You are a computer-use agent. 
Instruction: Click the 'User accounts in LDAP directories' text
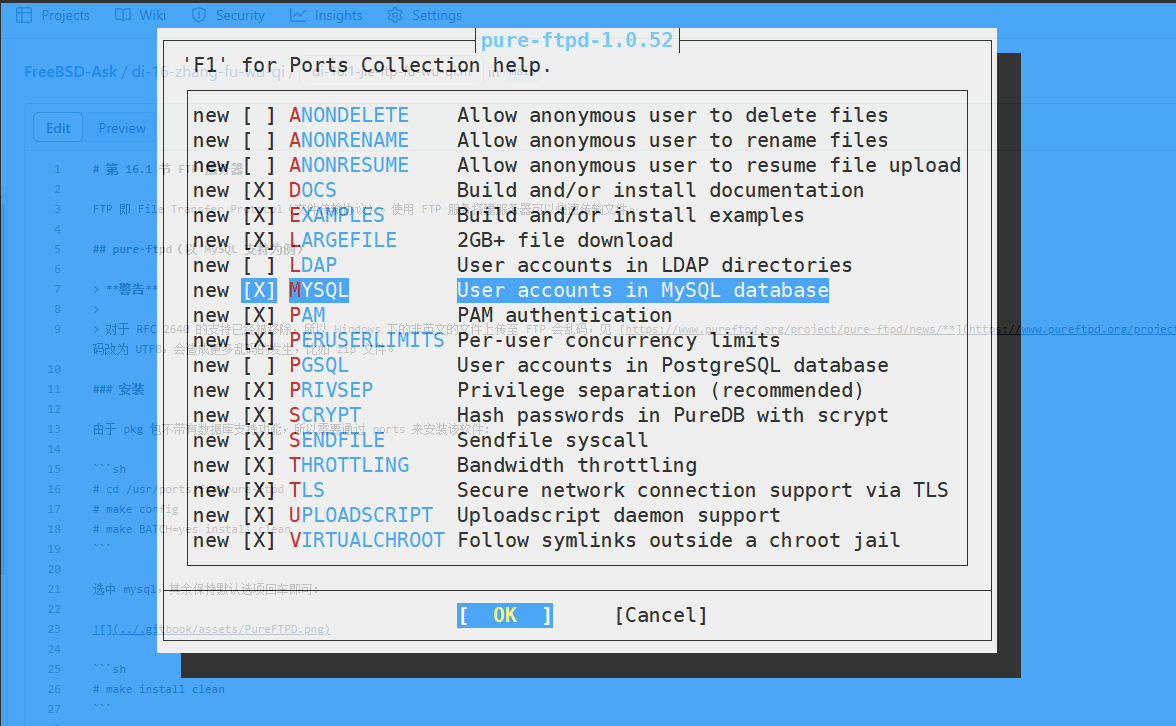click(655, 266)
